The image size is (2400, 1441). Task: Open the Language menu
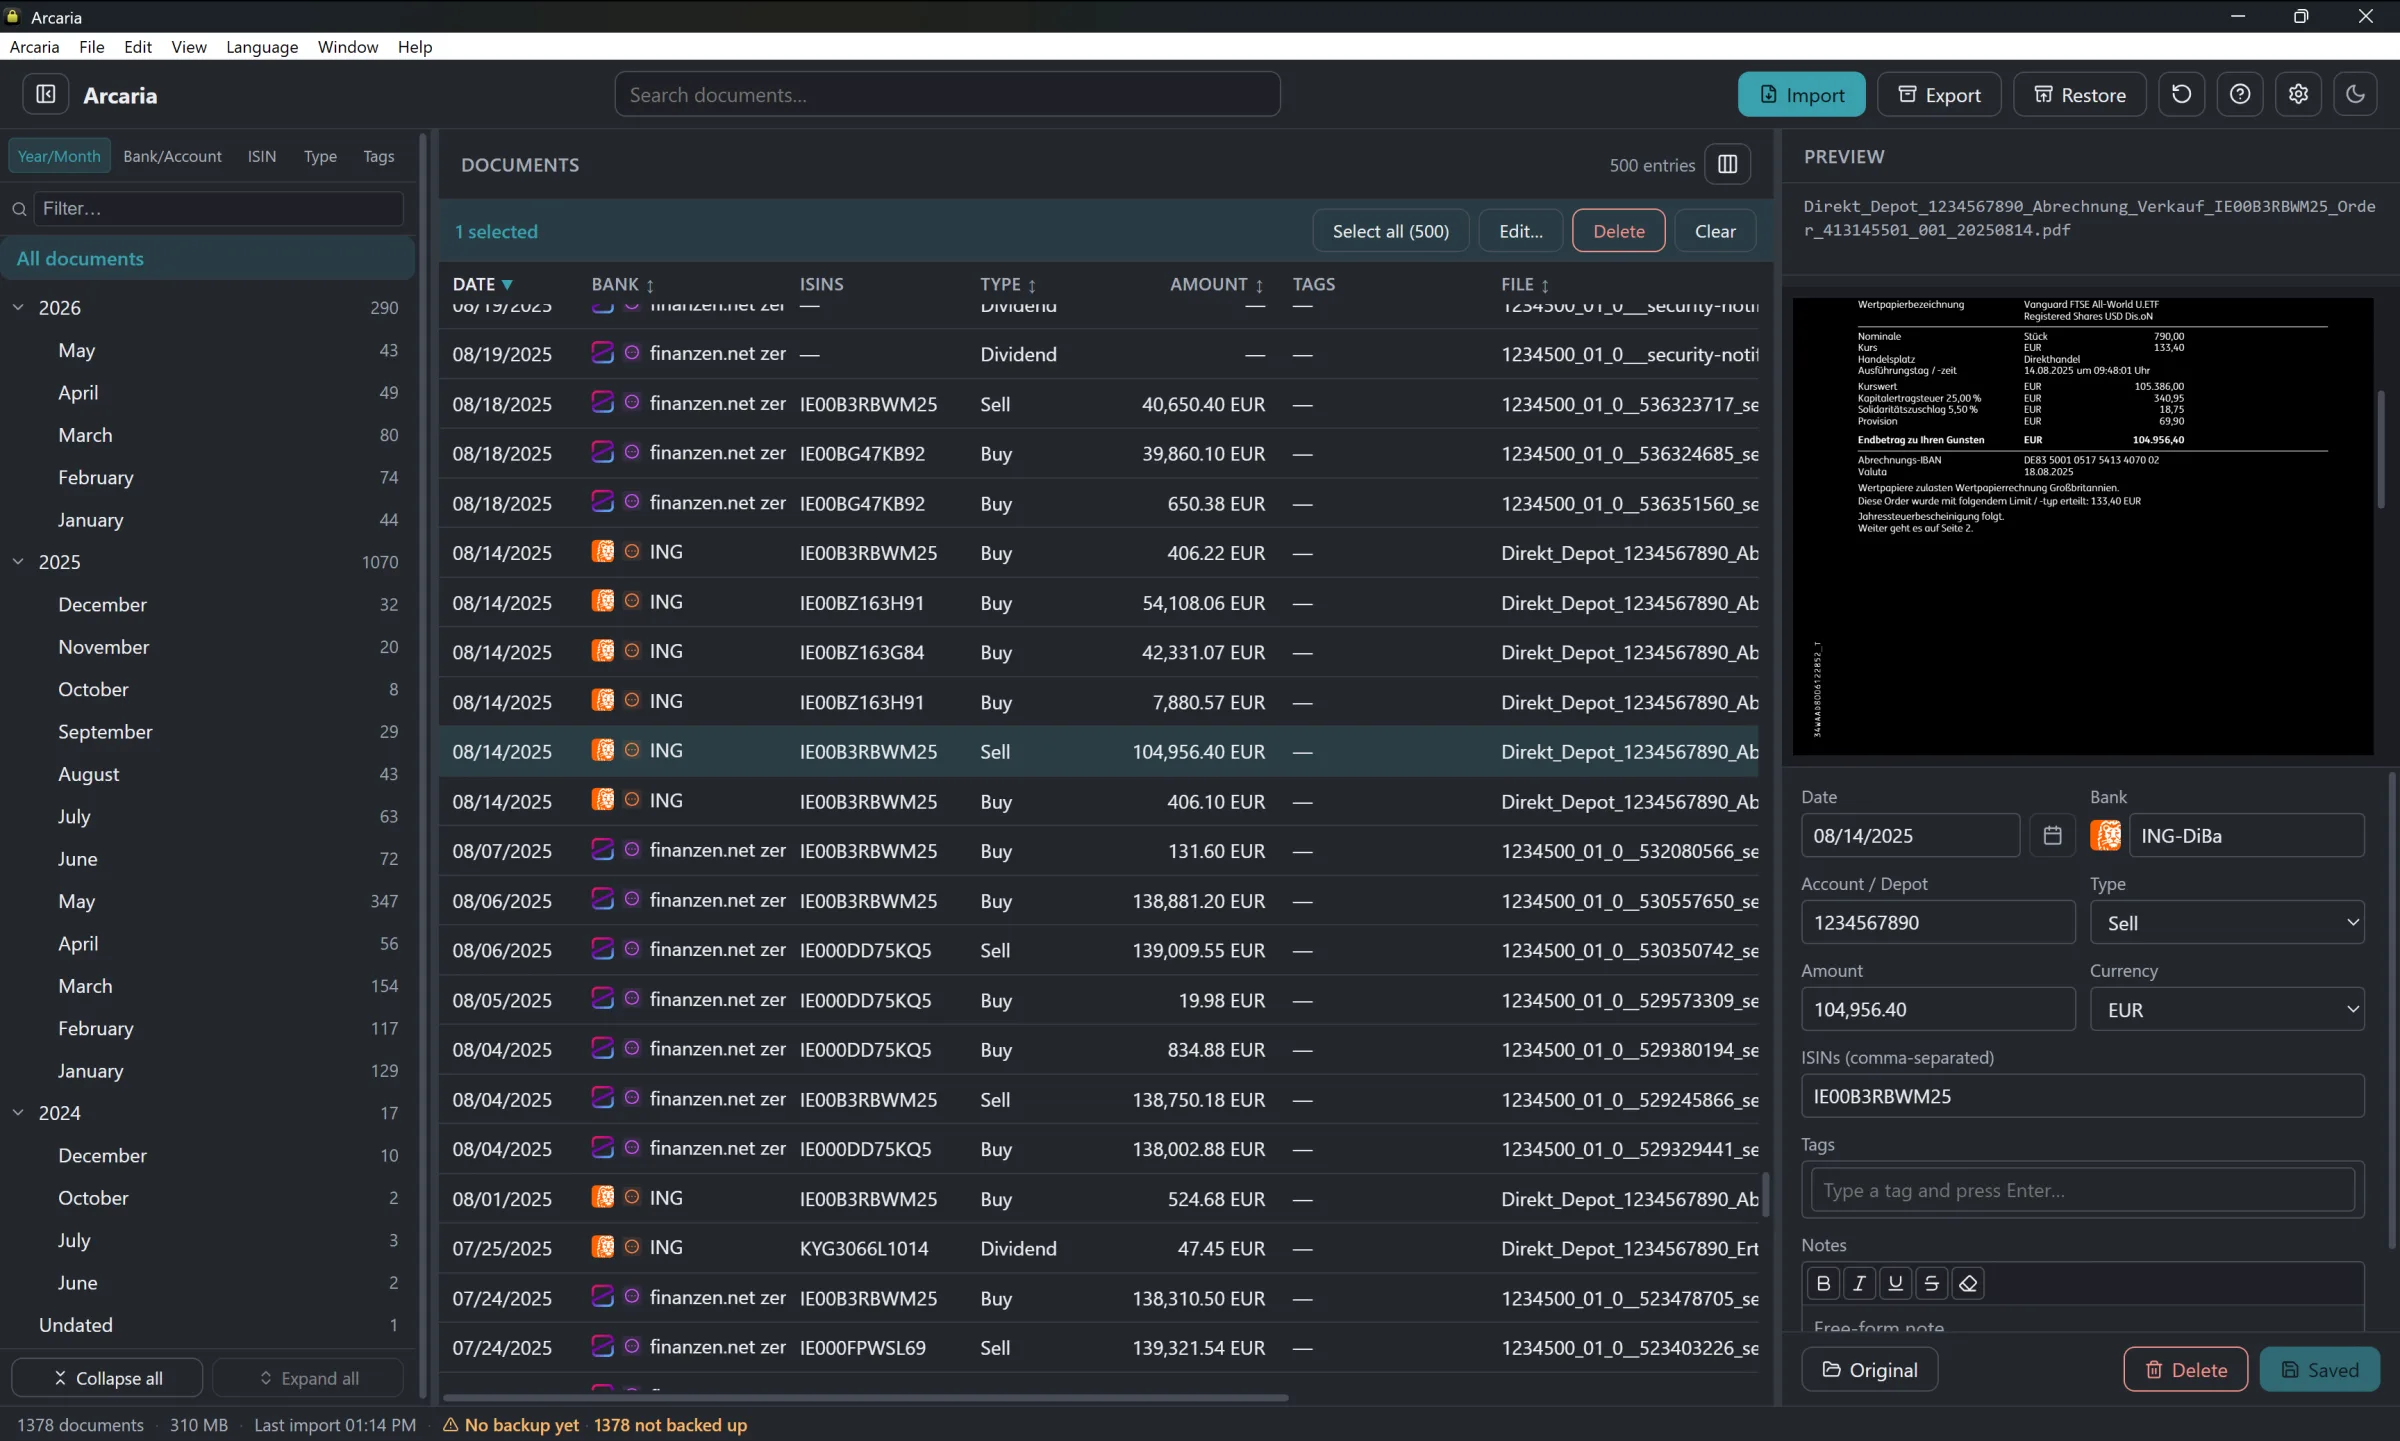[x=262, y=47]
